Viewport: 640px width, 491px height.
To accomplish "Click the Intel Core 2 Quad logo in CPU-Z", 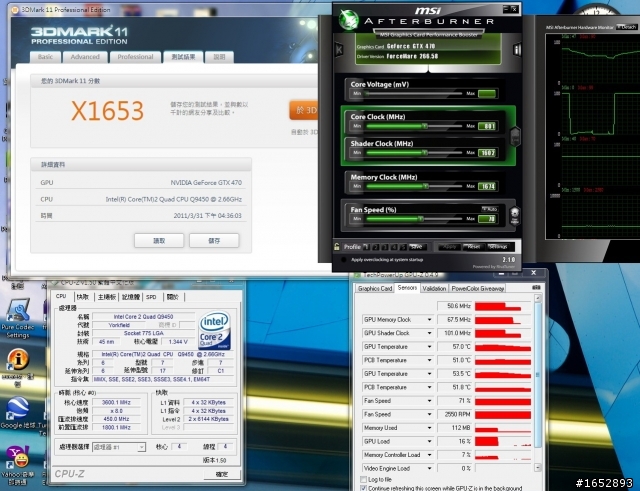I will [x=215, y=331].
